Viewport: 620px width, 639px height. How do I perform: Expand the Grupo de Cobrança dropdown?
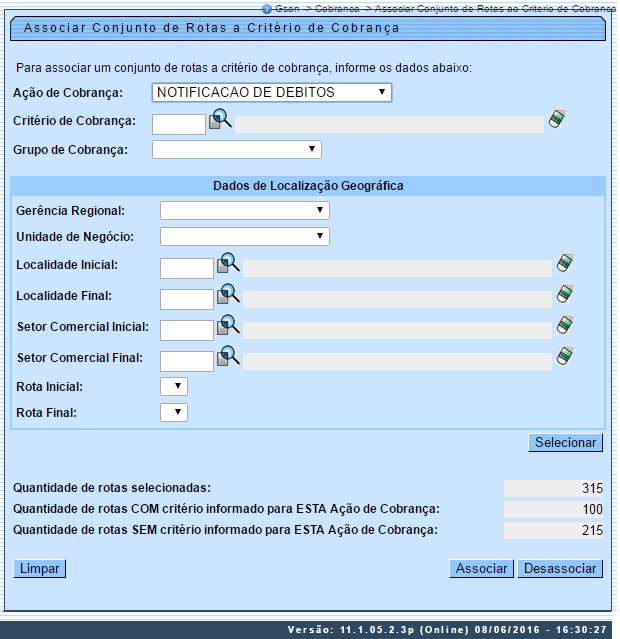click(x=237, y=149)
